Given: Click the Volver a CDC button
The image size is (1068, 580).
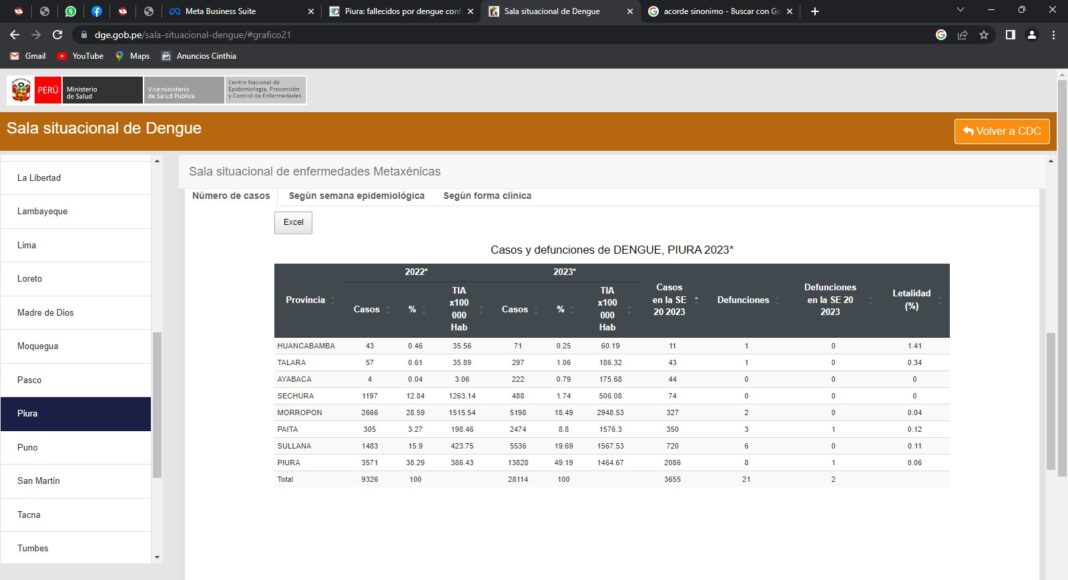Looking at the screenshot, I should [1002, 131].
